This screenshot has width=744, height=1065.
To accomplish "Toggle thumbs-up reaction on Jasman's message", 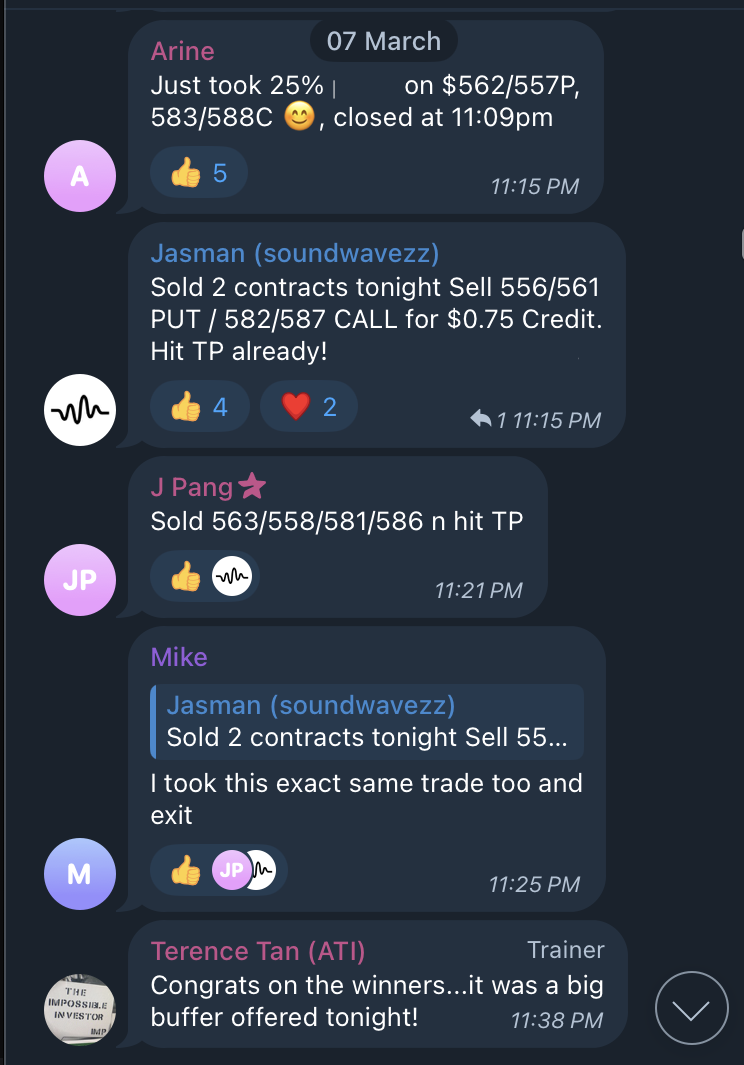I will (199, 408).
